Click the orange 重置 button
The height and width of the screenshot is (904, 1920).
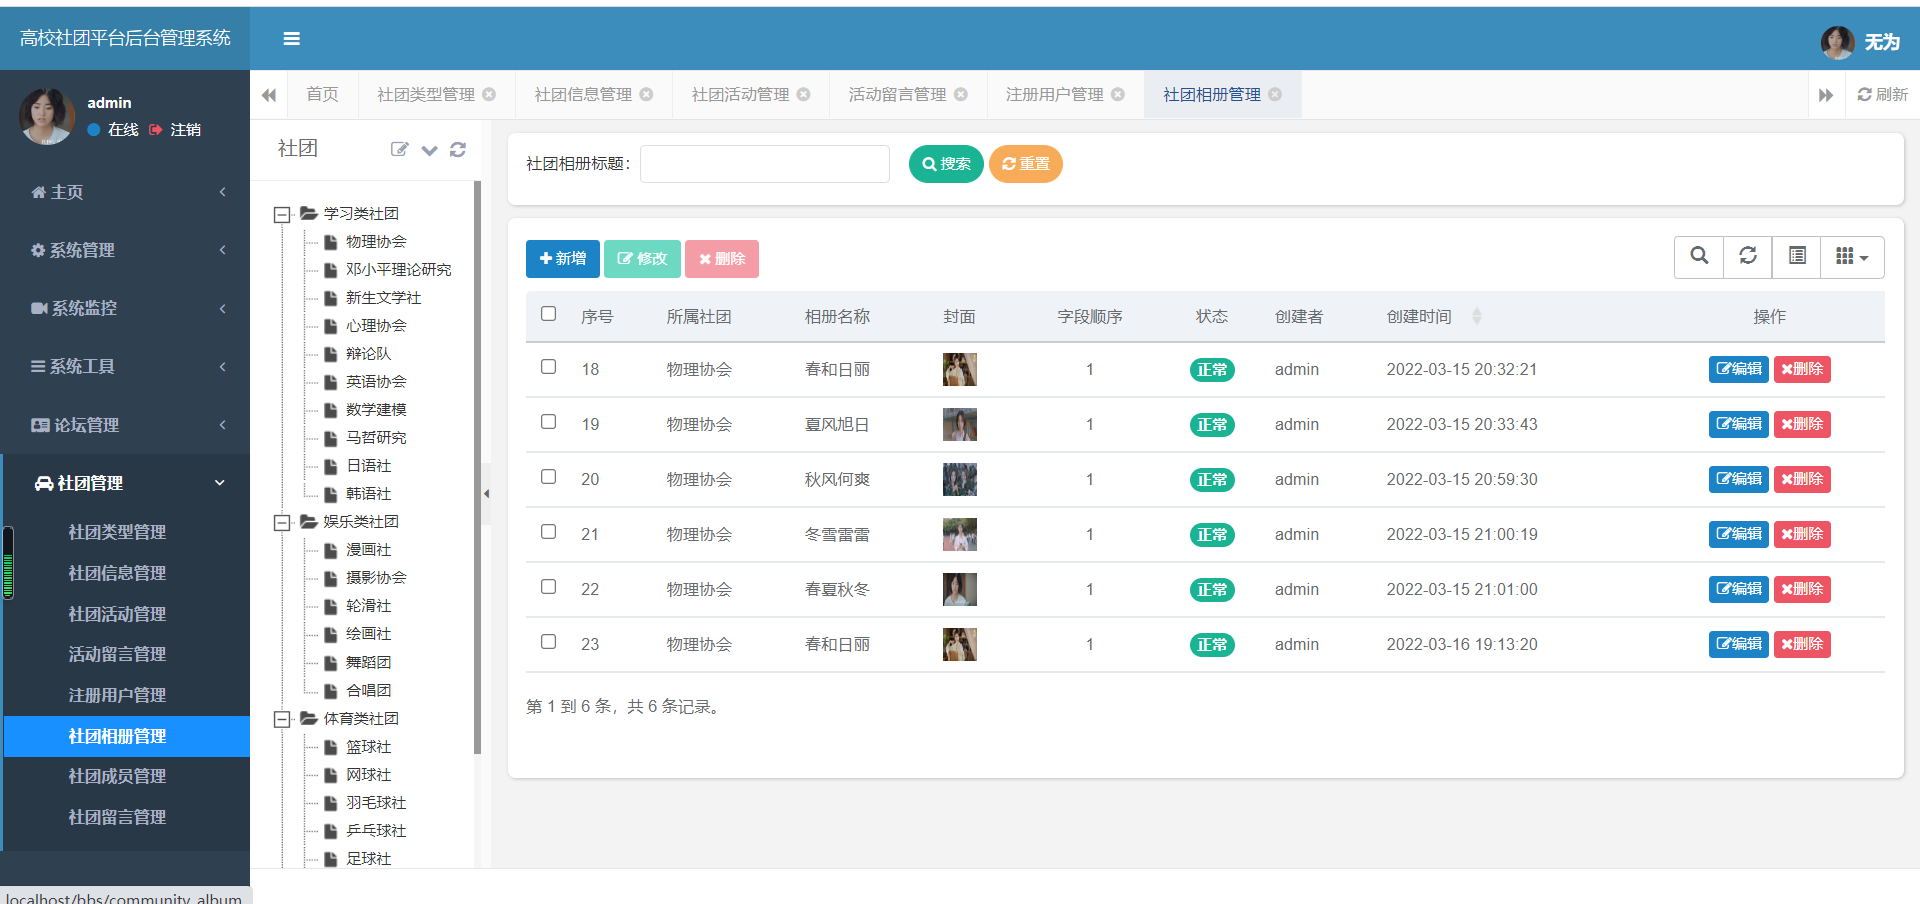(1026, 164)
